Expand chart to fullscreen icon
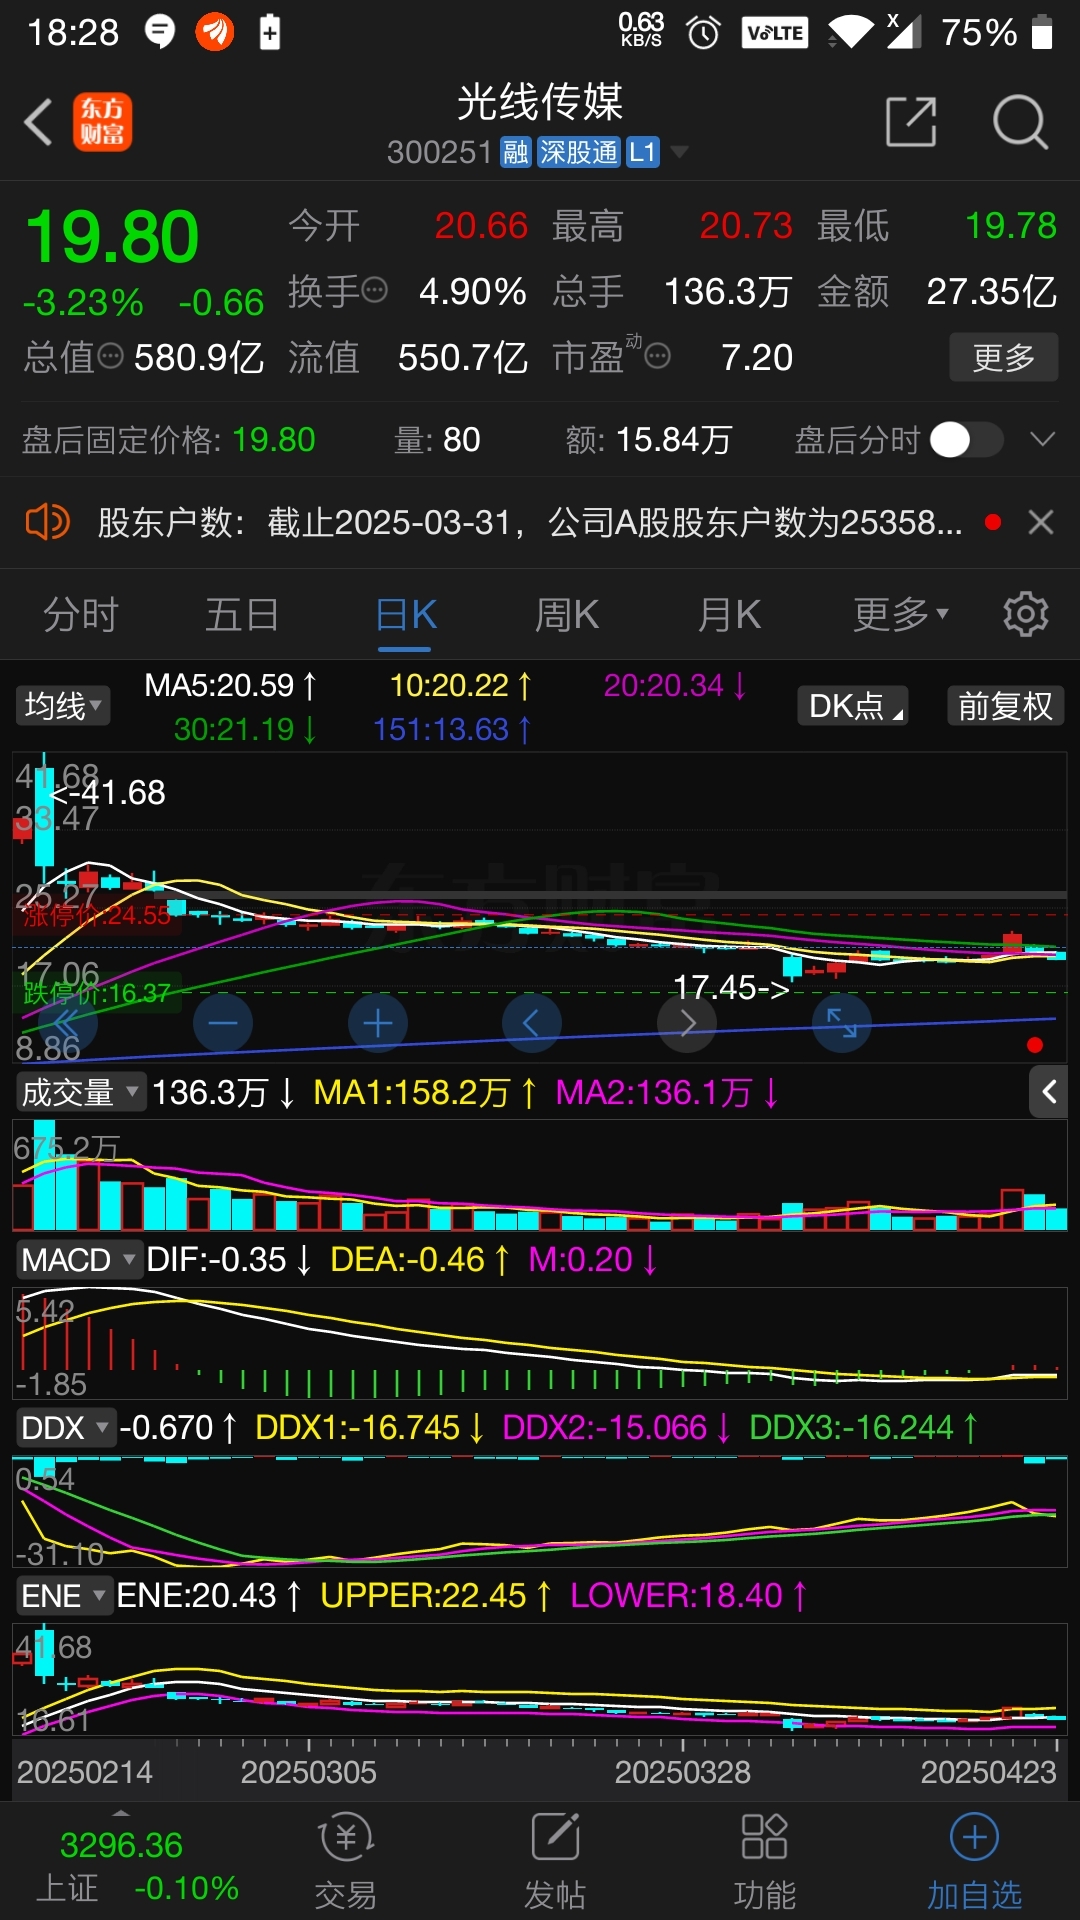This screenshot has height=1920, width=1080. click(842, 1023)
